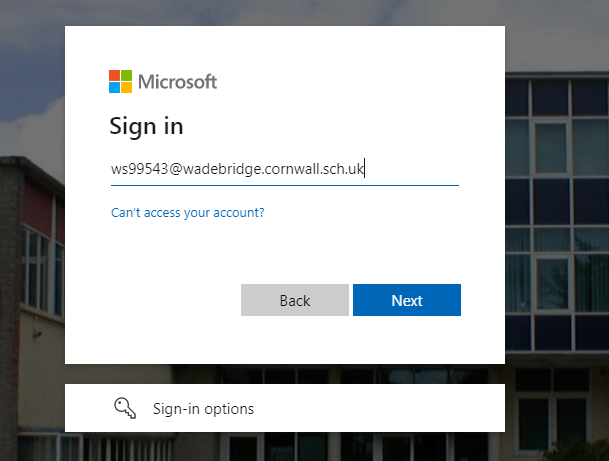This screenshot has height=461, width=609.
Task: Click the blue underline beneath the email field
Action: pyautogui.click(x=285, y=185)
